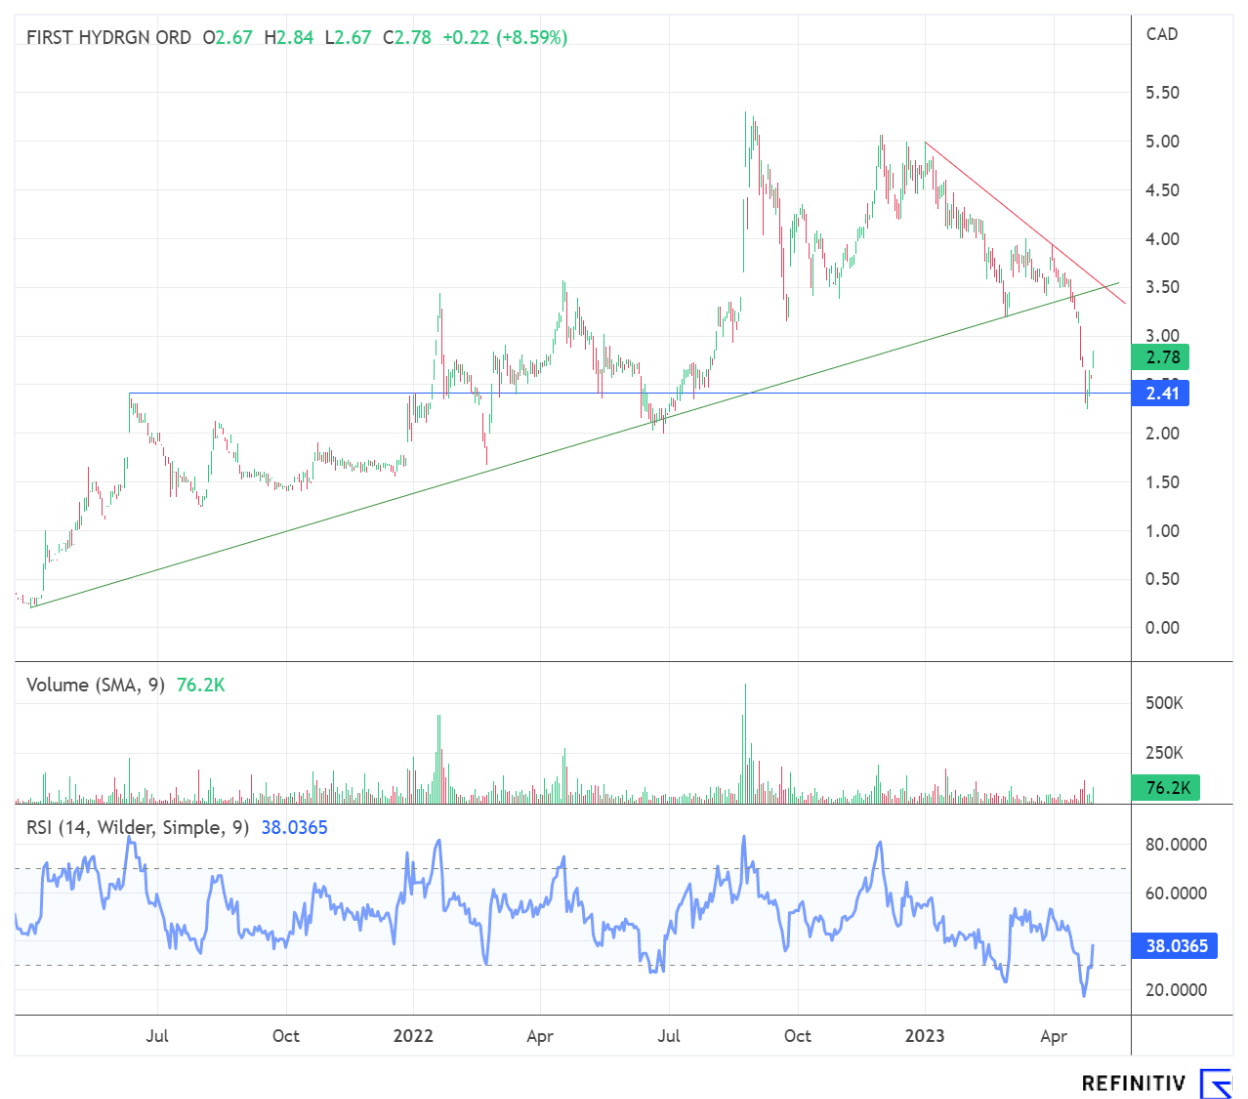This screenshot has width=1248, height=1099.
Task: Select the Volume (SMA, 9) indicator label
Action: [95, 685]
